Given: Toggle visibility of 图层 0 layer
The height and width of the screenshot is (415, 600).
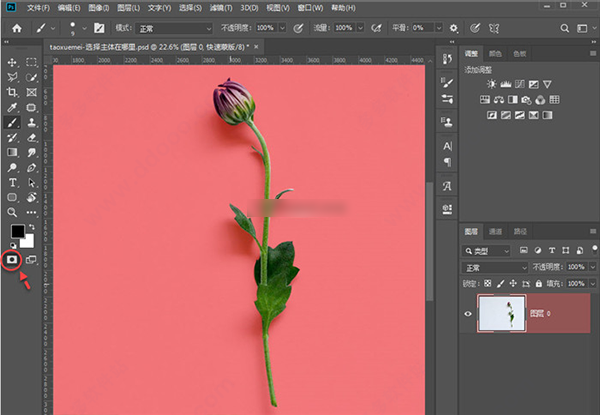Looking at the screenshot, I should pyautogui.click(x=468, y=314).
